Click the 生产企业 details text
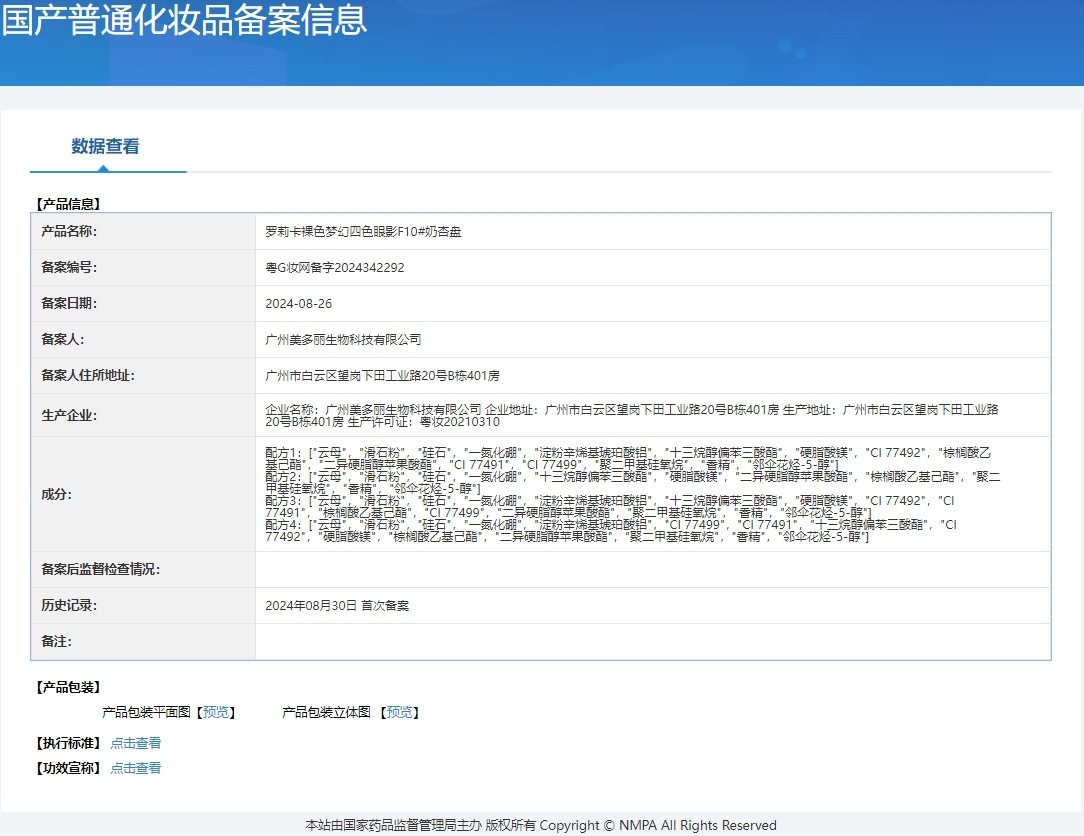The height and width of the screenshot is (836, 1084). pyautogui.click(x=632, y=415)
